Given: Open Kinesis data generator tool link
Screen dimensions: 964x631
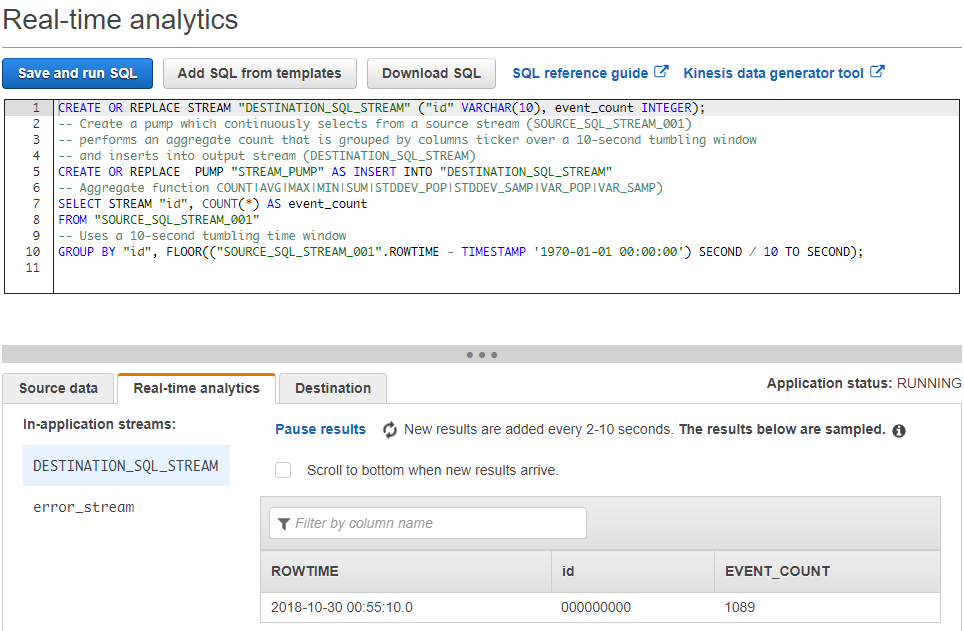Looking at the screenshot, I should point(773,73).
